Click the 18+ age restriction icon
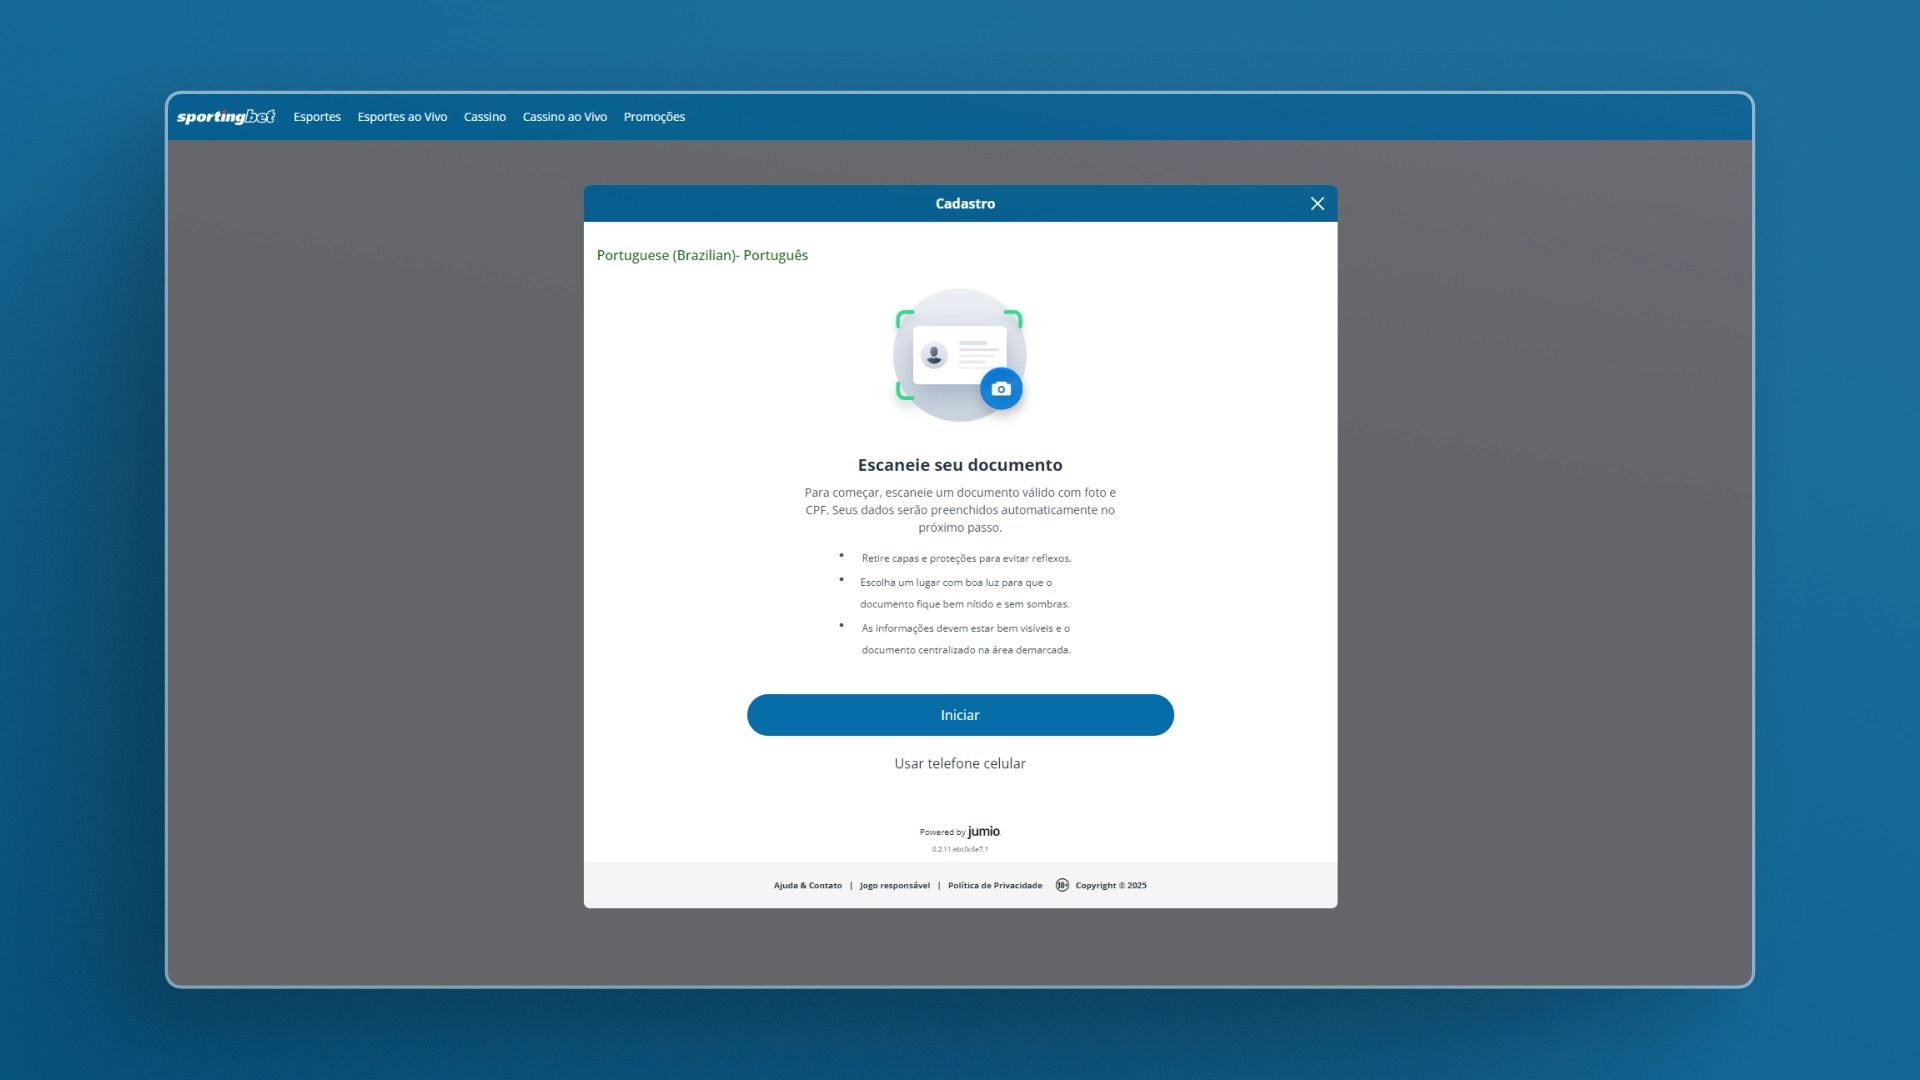The width and height of the screenshot is (1920, 1080). tap(1062, 885)
